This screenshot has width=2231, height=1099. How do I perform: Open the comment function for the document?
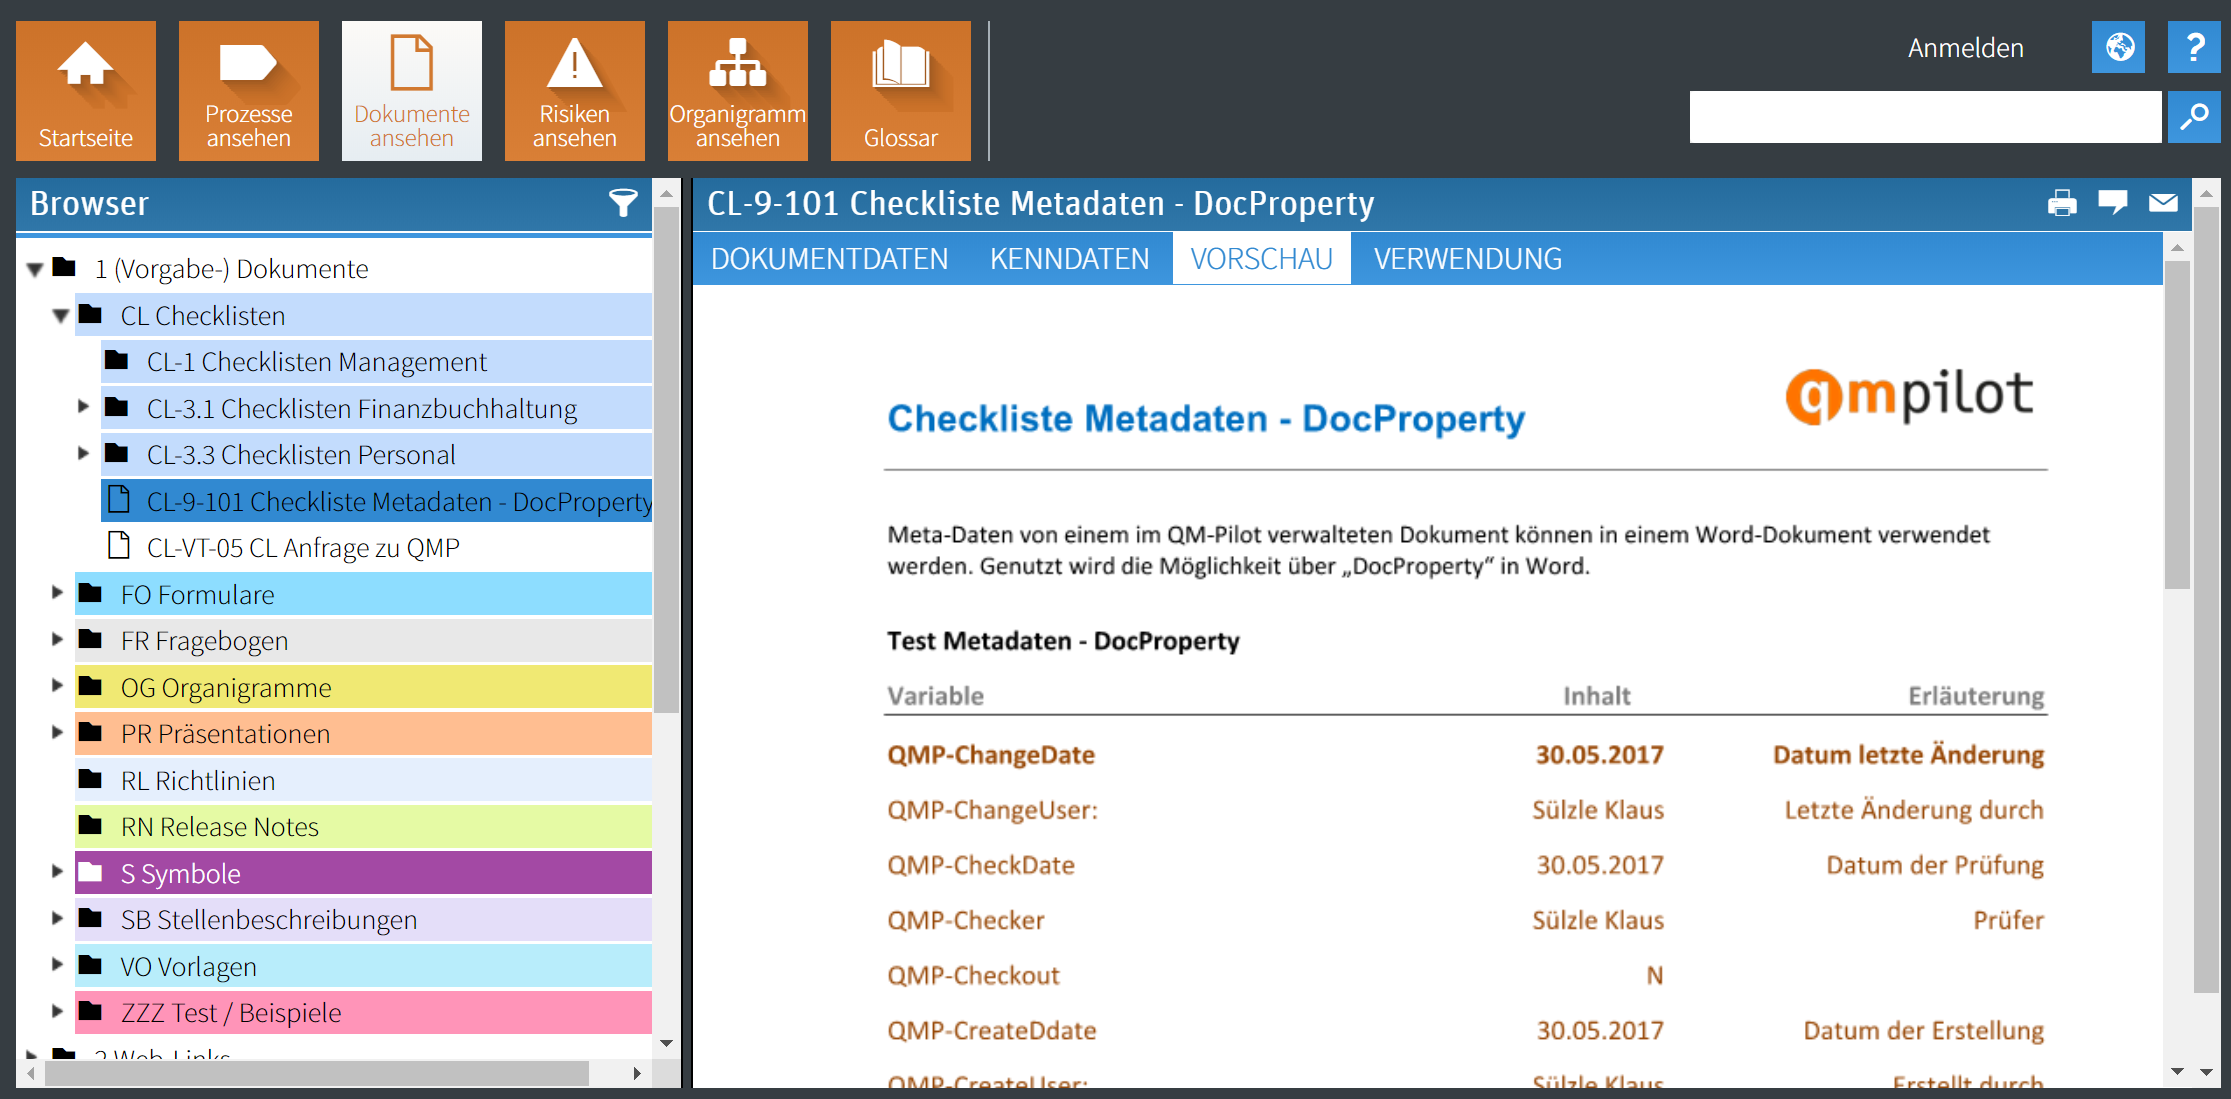[x=2114, y=203]
